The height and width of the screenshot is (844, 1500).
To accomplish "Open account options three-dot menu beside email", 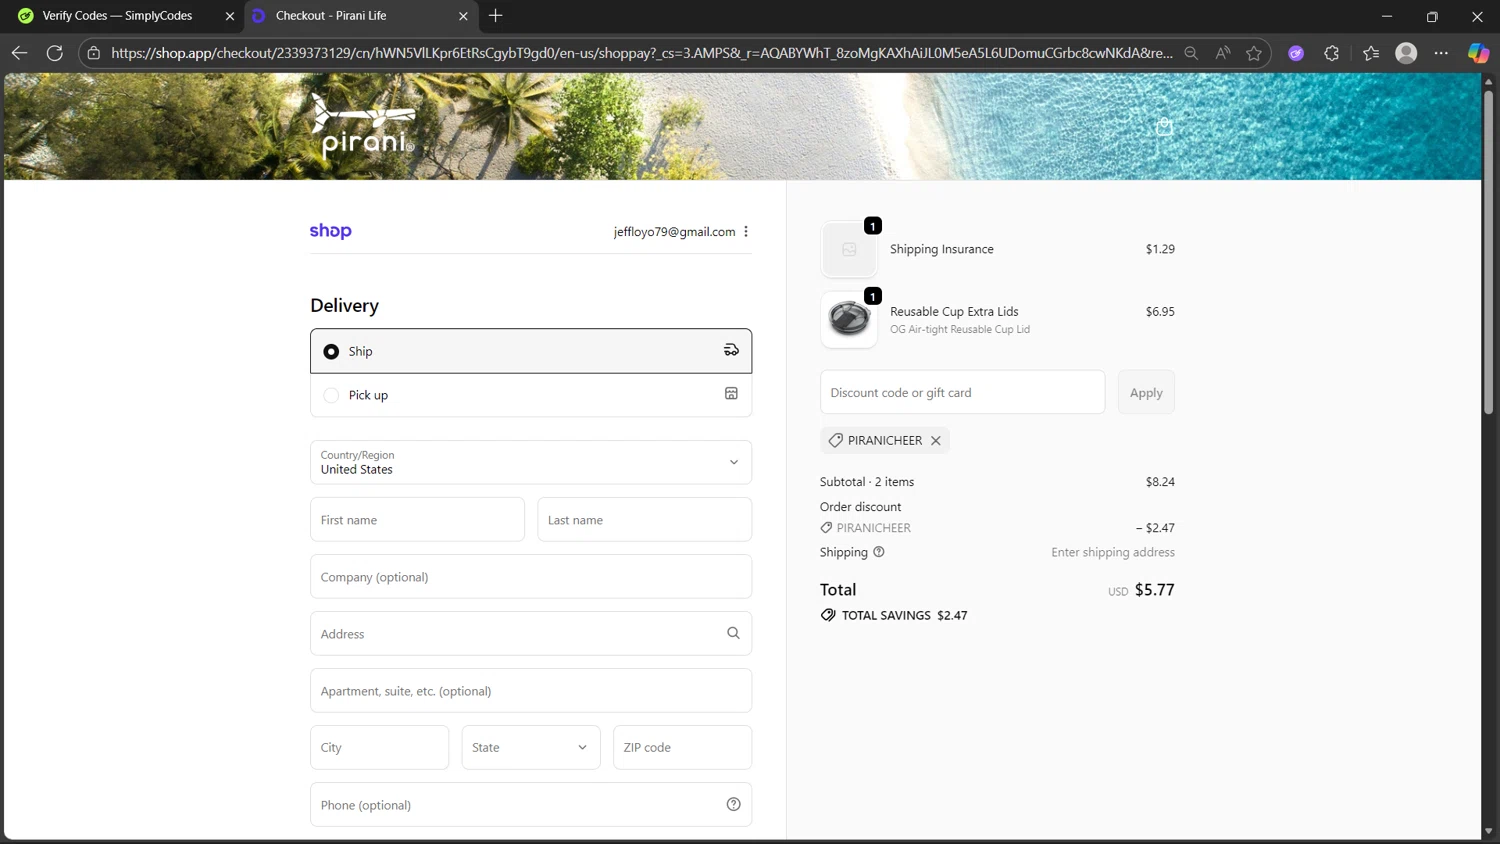I will tap(746, 231).
